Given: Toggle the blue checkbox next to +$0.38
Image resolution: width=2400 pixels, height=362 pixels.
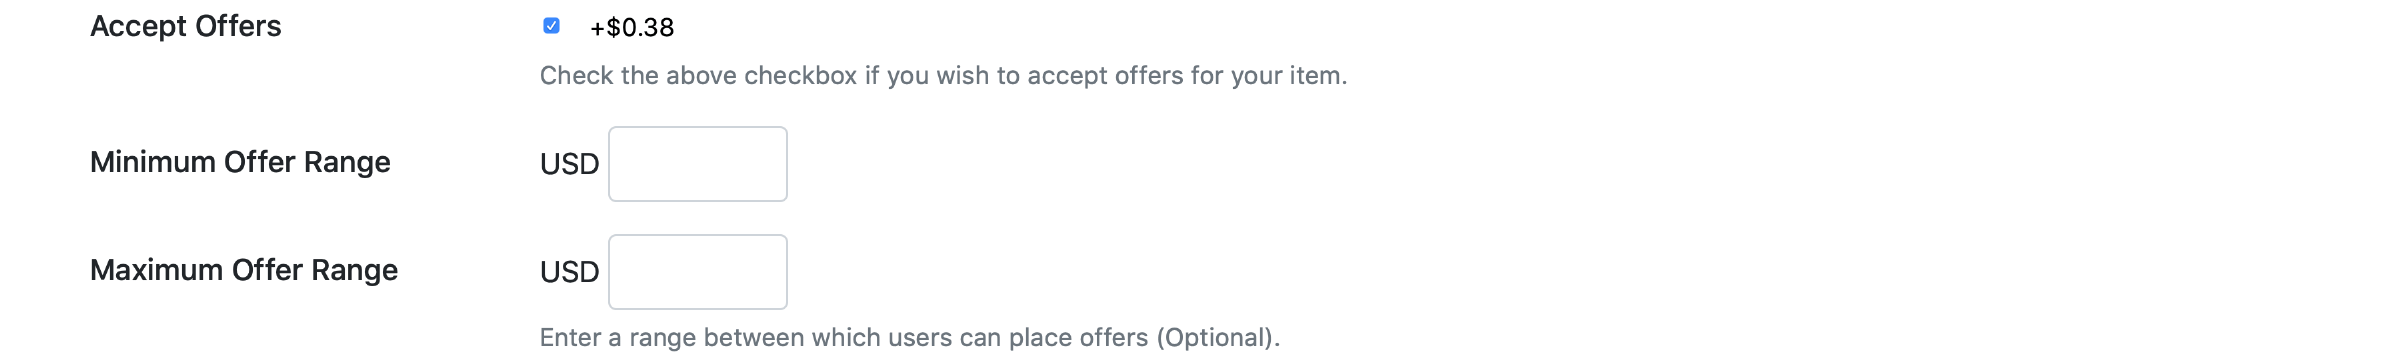Looking at the screenshot, I should (551, 26).
